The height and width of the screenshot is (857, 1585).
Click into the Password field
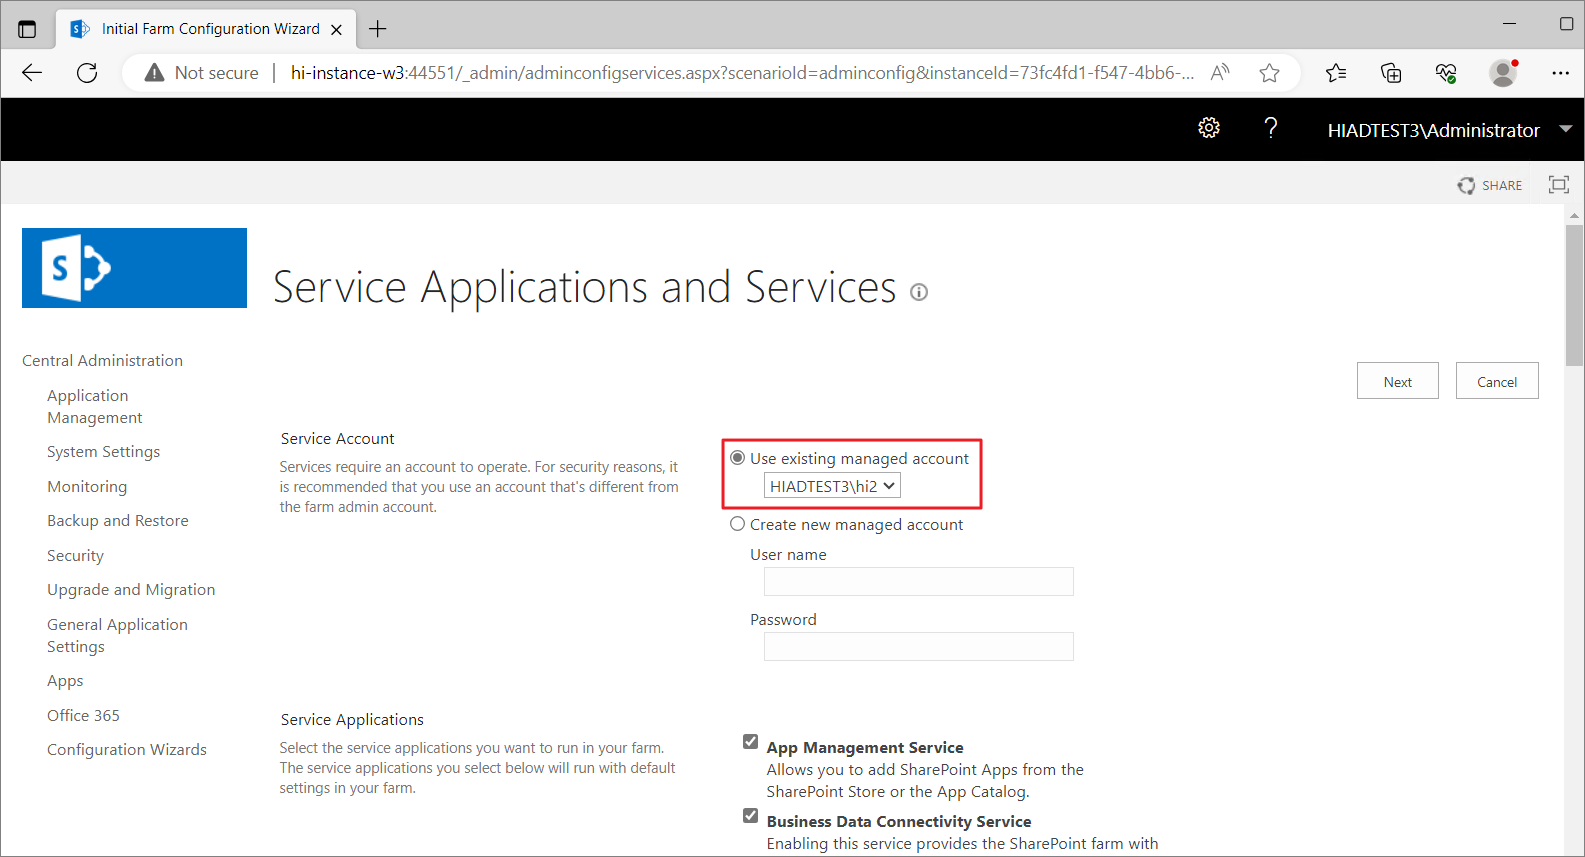pos(919,646)
